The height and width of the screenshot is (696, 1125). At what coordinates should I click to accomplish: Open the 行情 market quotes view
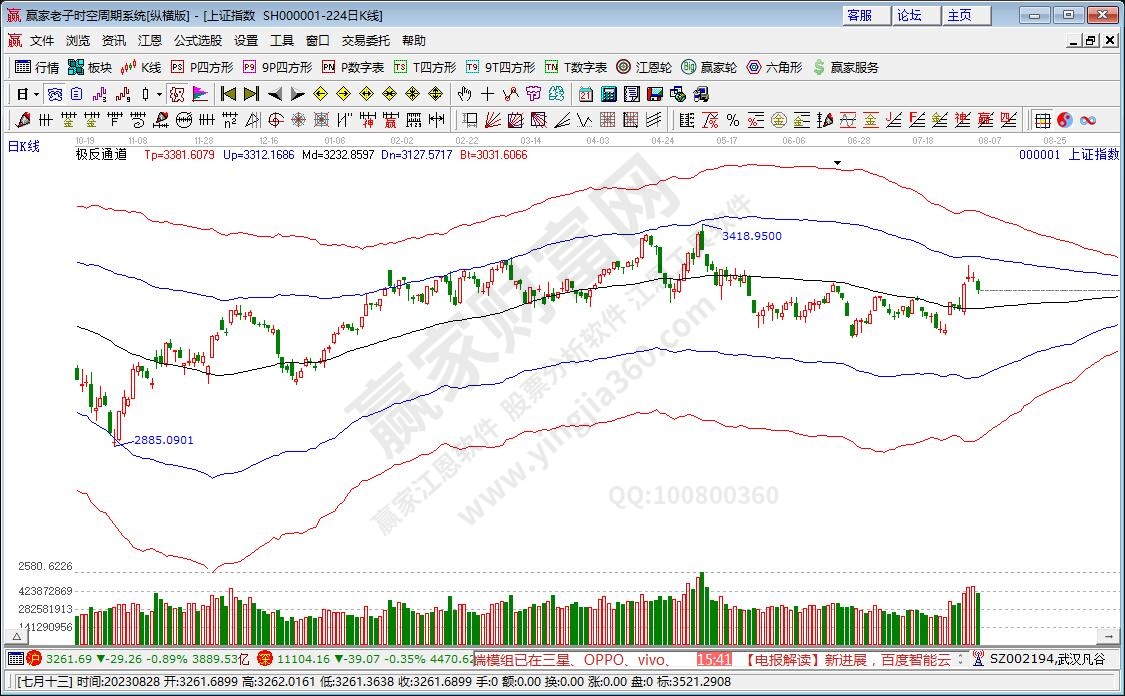pos(37,67)
